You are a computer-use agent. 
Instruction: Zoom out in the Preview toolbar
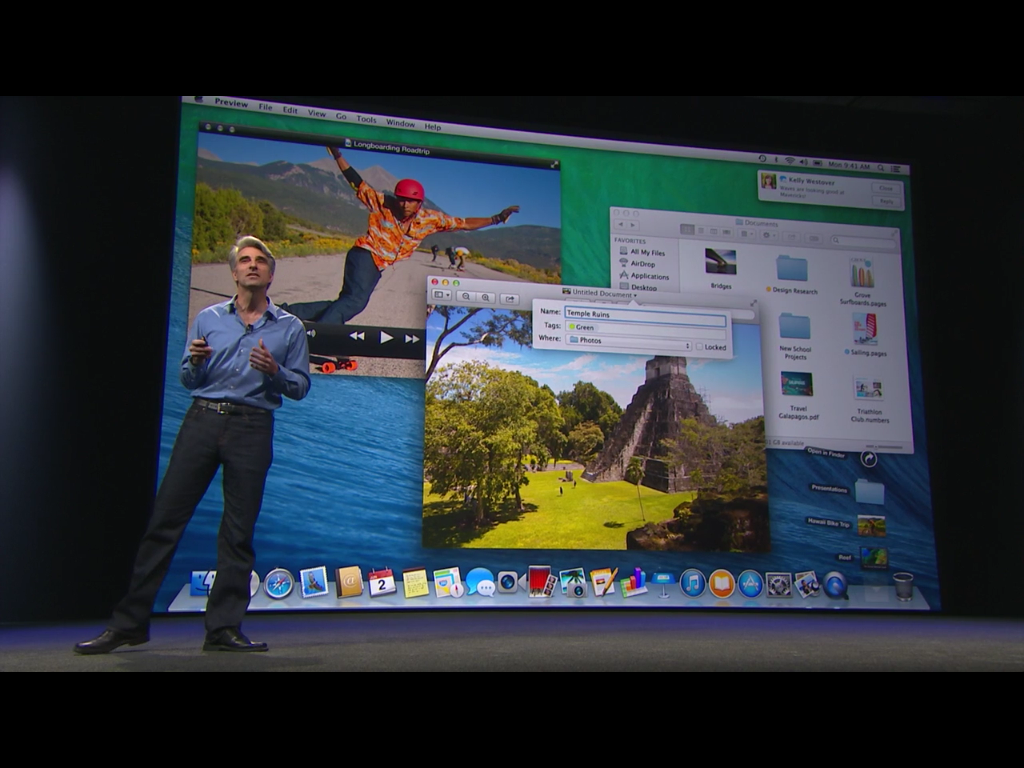[x=466, y=296]
